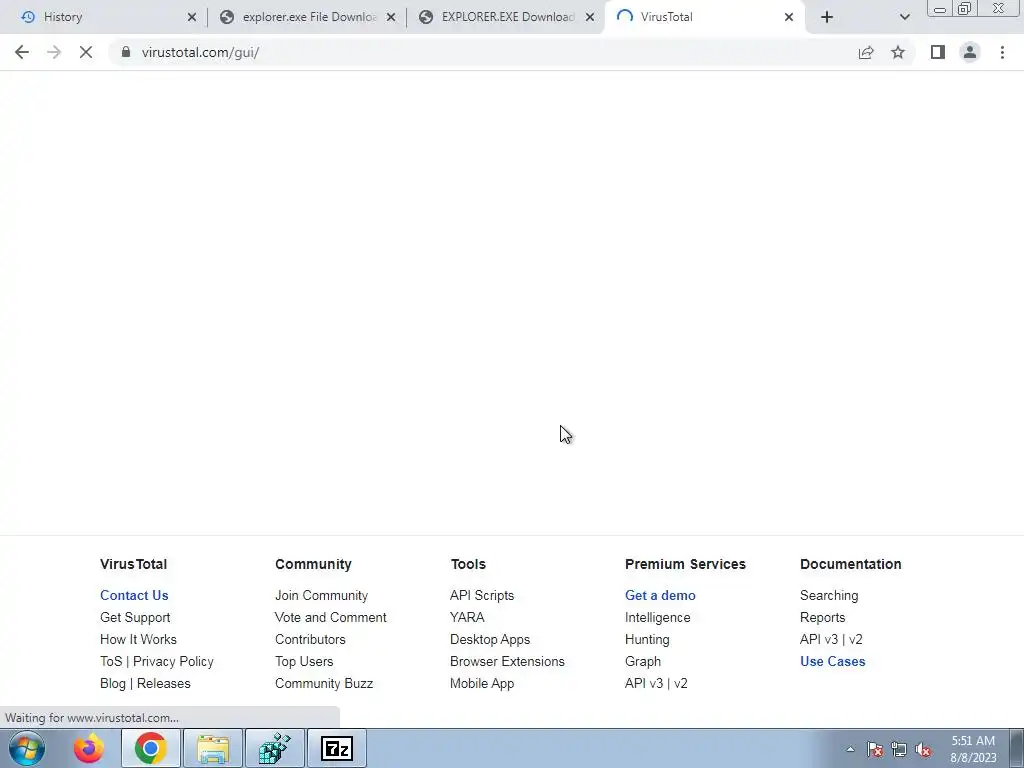
Task: Close the explorer.exe File Download tab
Action: point(391,17)
